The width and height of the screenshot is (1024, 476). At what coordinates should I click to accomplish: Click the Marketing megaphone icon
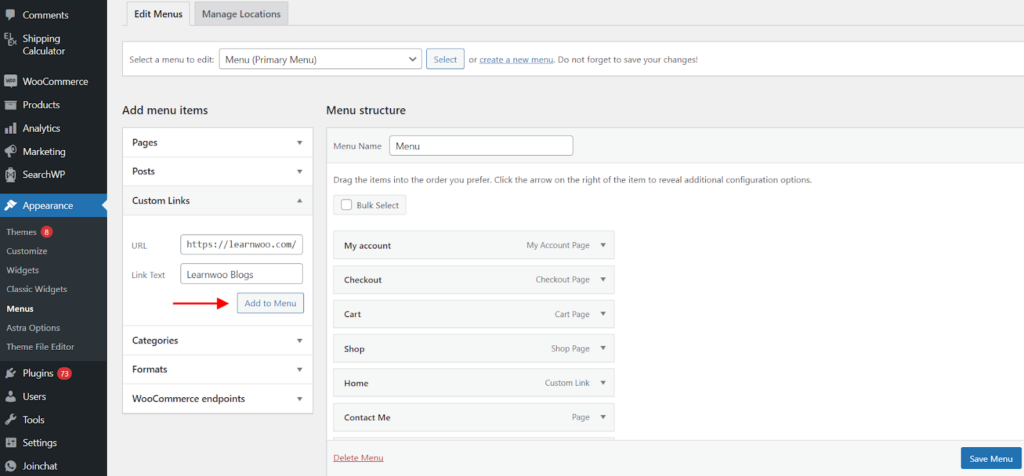point(10,151)
